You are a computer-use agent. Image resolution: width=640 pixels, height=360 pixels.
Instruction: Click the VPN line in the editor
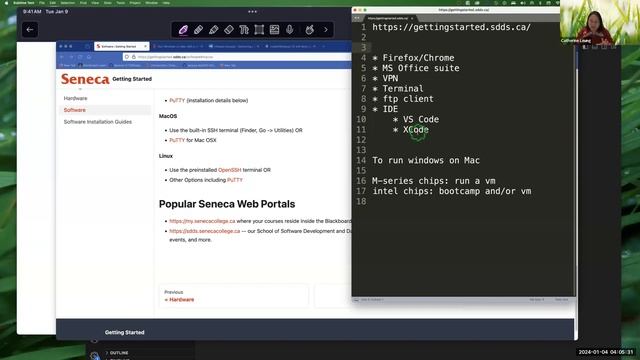click(x=385, y=78)
